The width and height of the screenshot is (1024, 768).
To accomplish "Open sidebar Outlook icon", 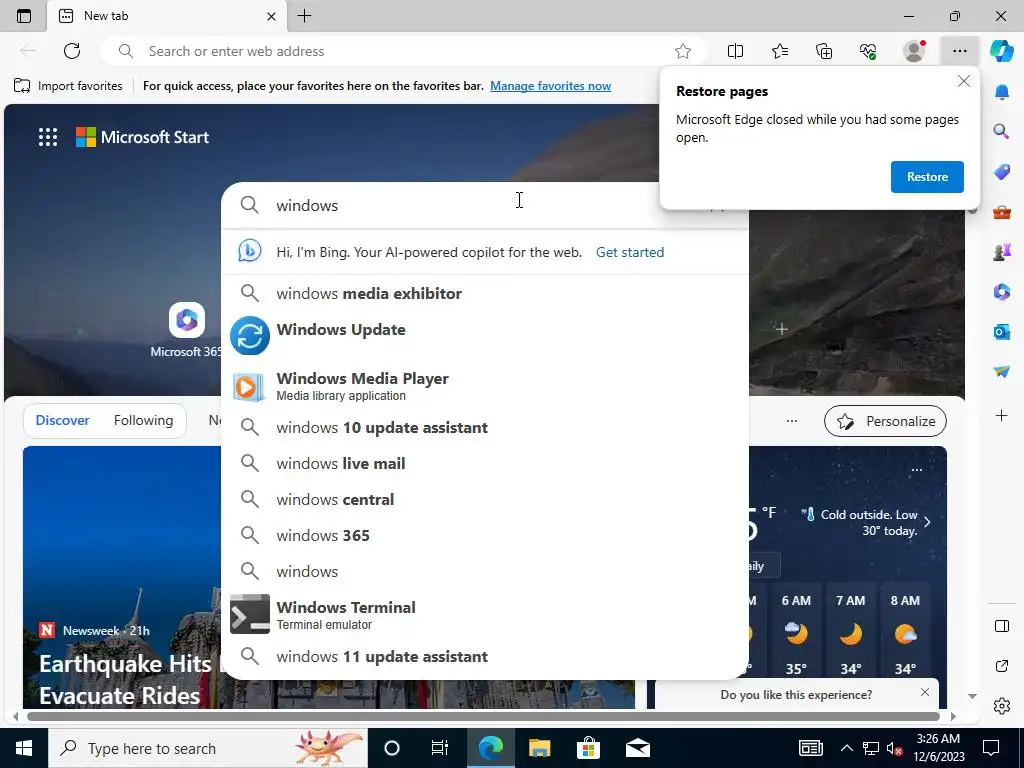I will (x=1001, y=332).
